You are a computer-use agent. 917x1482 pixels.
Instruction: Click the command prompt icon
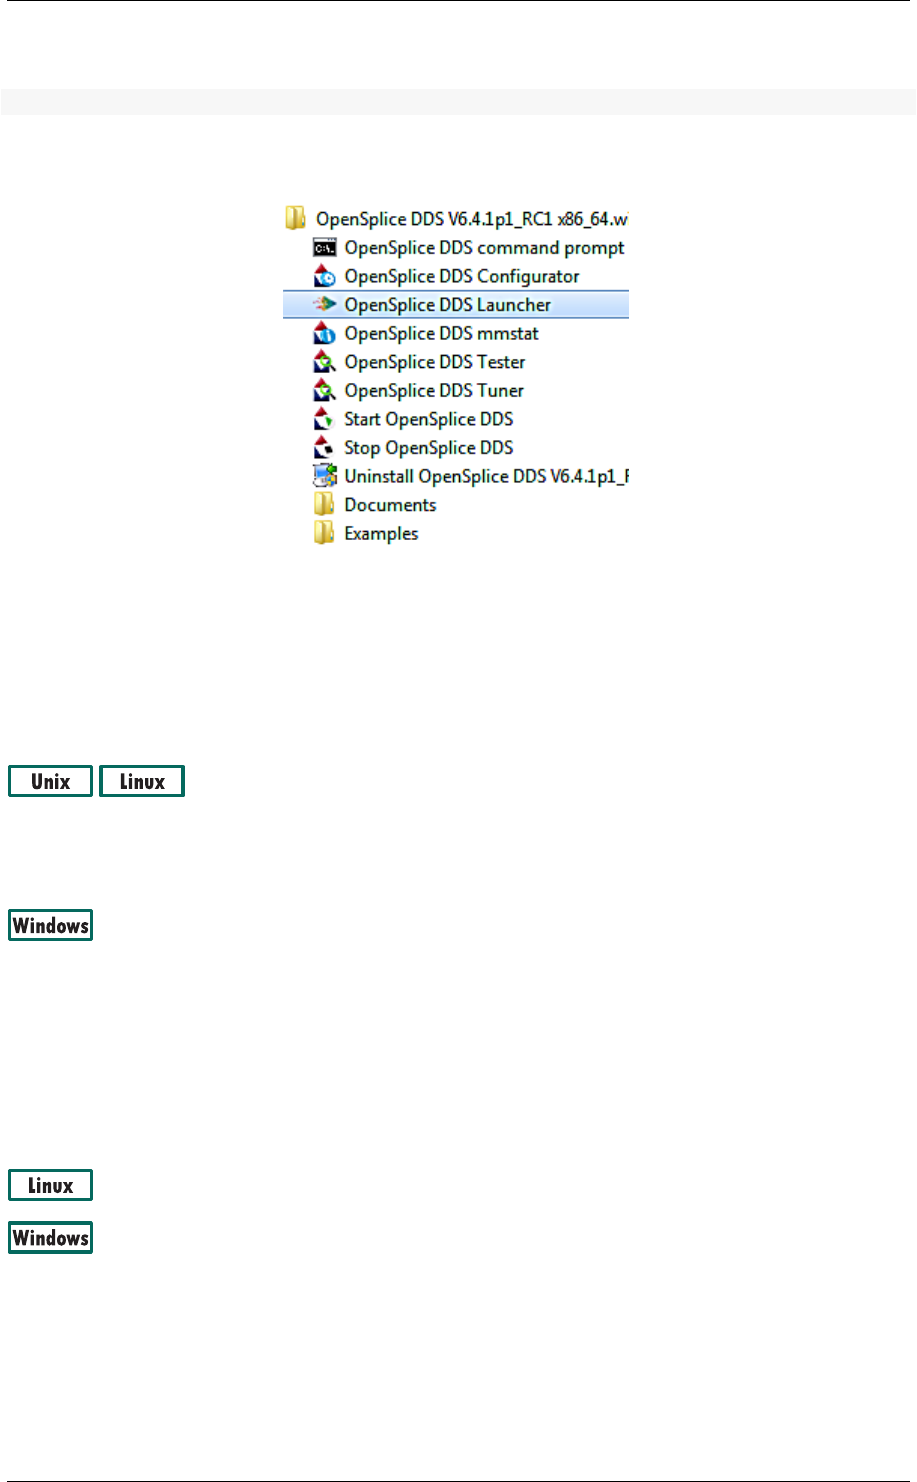[x=324, y=247]
